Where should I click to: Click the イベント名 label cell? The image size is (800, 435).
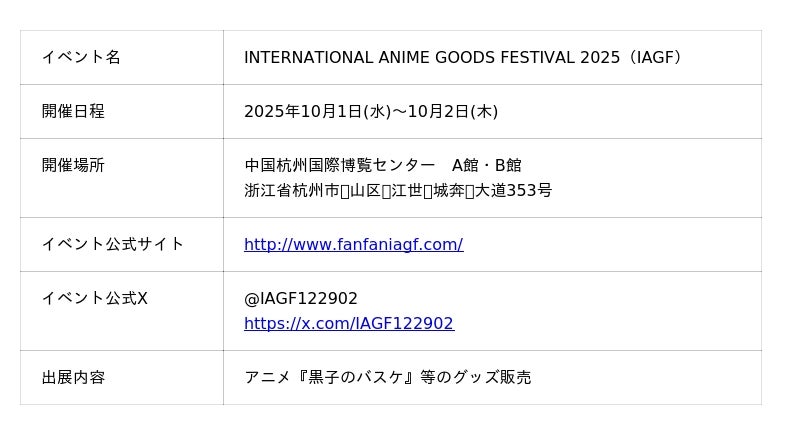point(81,57)
